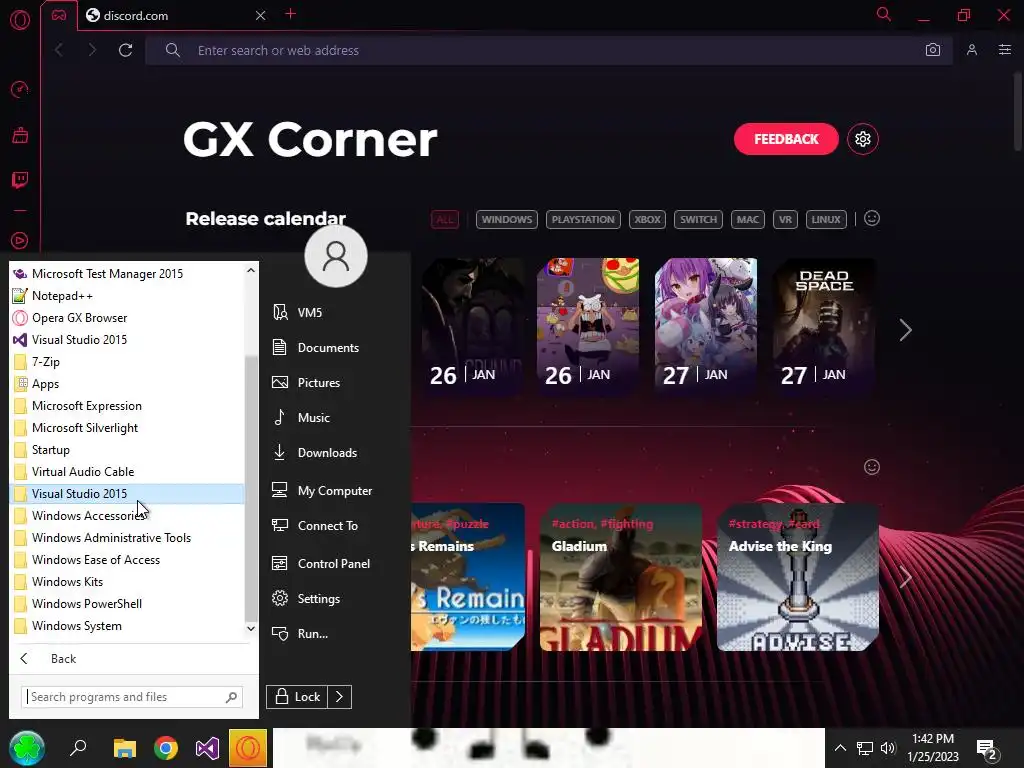The height and width of the screenshot is (768, 1024).
Task: Reload the current page
Action: tap(125, 50)
